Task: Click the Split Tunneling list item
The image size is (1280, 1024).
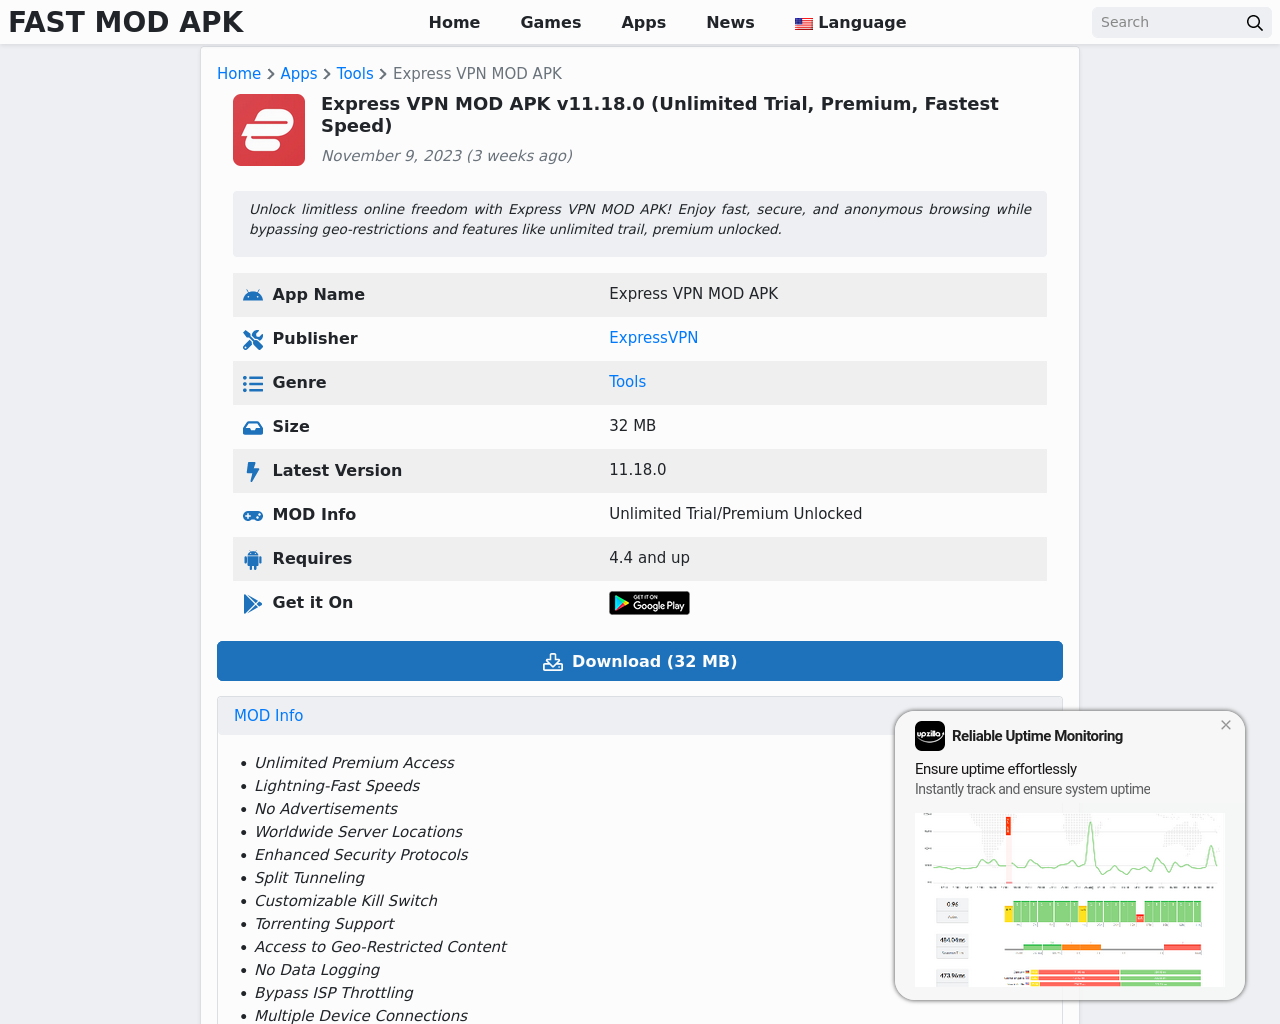Action: click(310, 878)
